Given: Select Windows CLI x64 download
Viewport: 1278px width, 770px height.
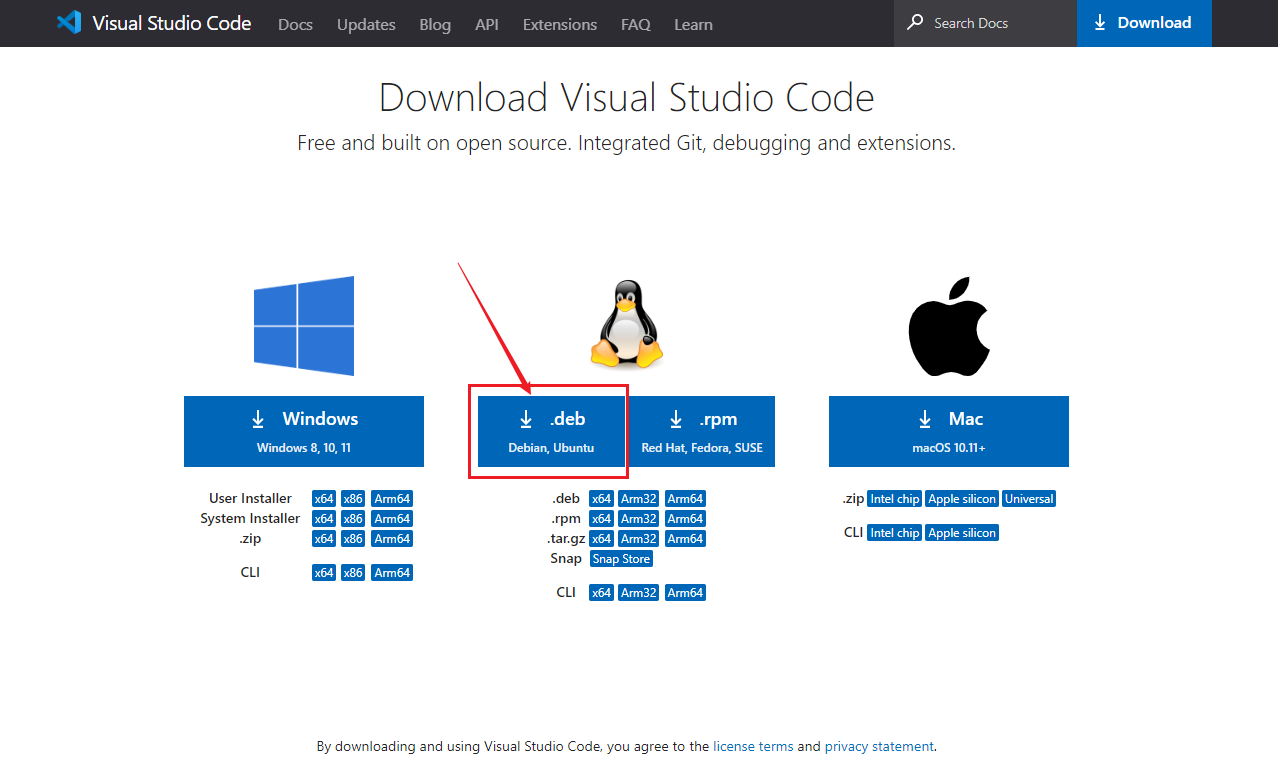Looking at the screenshot, I should [324, 573].
